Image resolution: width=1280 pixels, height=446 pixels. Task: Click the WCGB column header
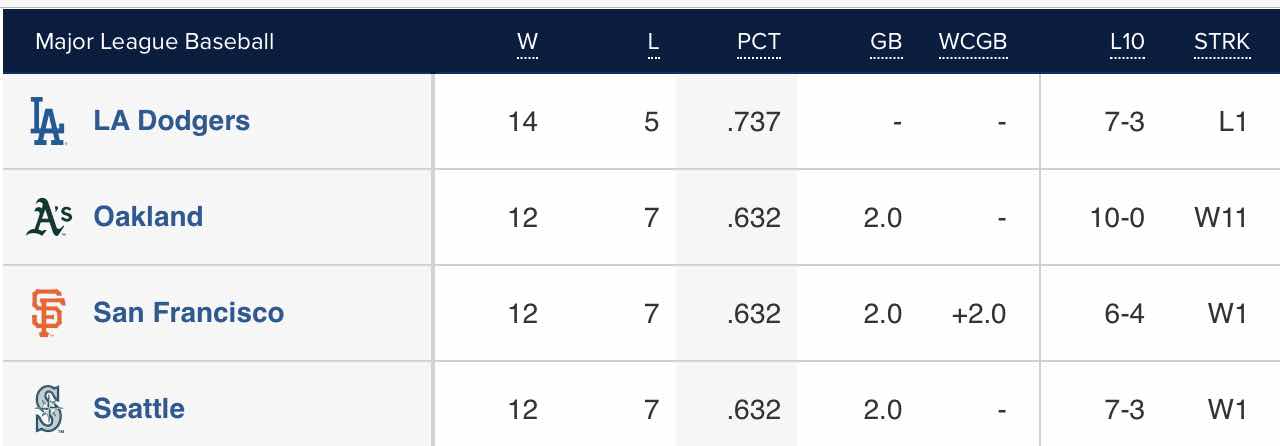(x=972, y=42)
